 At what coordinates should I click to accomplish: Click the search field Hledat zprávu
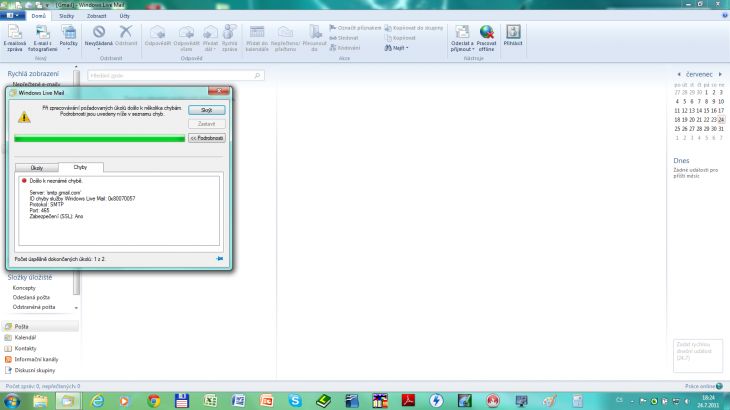click(x=176, y=75)
